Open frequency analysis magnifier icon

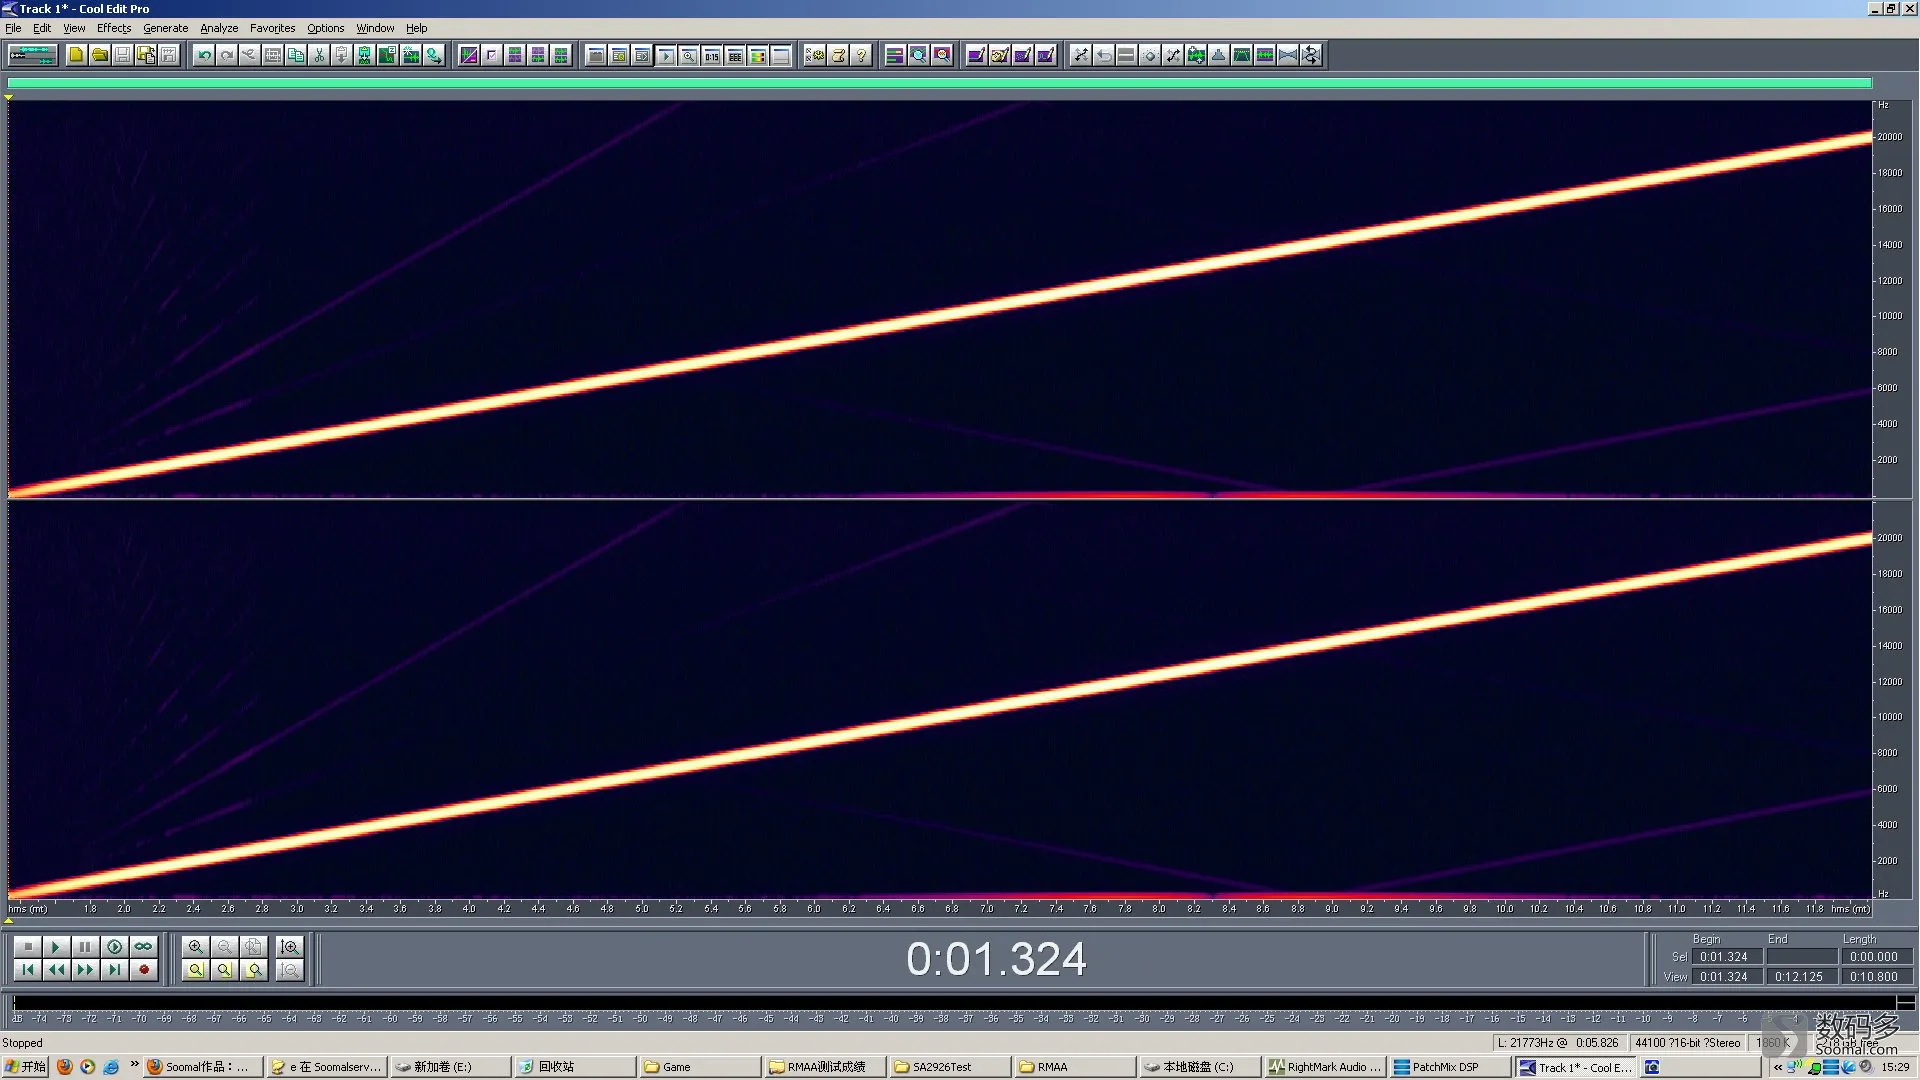coord(918,55)
